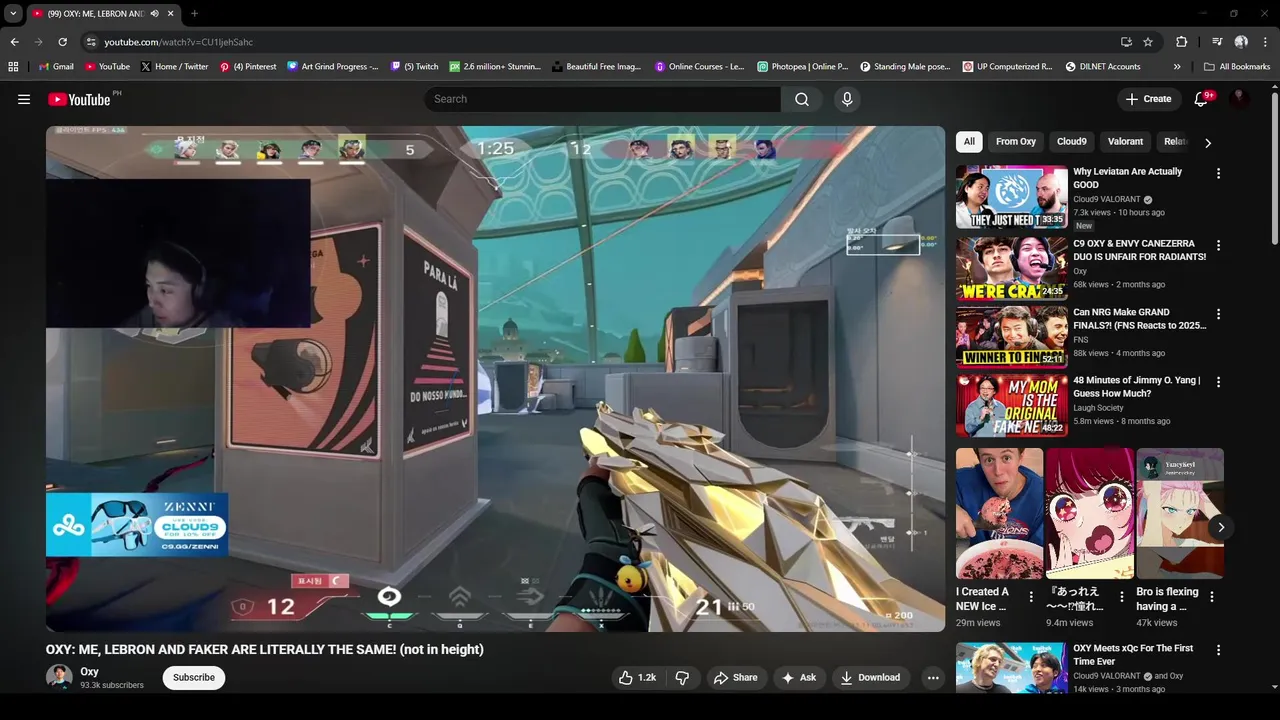Viewport: 1280px width, 720px height.
Task: Open options for OXY Meets xQc video
Action: coord(1218,651)
